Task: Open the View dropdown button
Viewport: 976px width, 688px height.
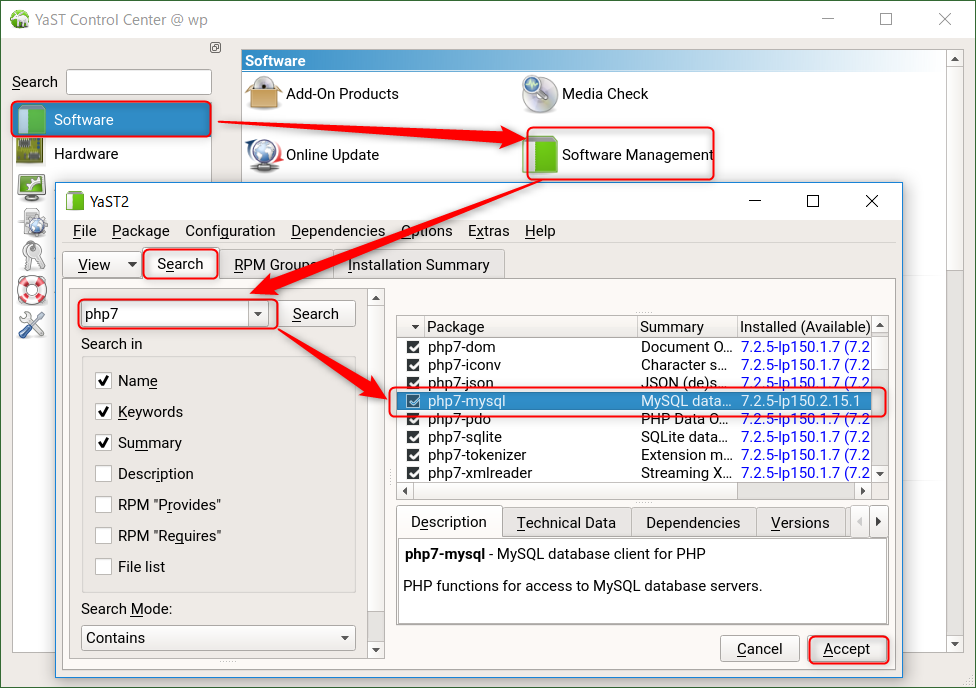Action: [x=102, y=265]
